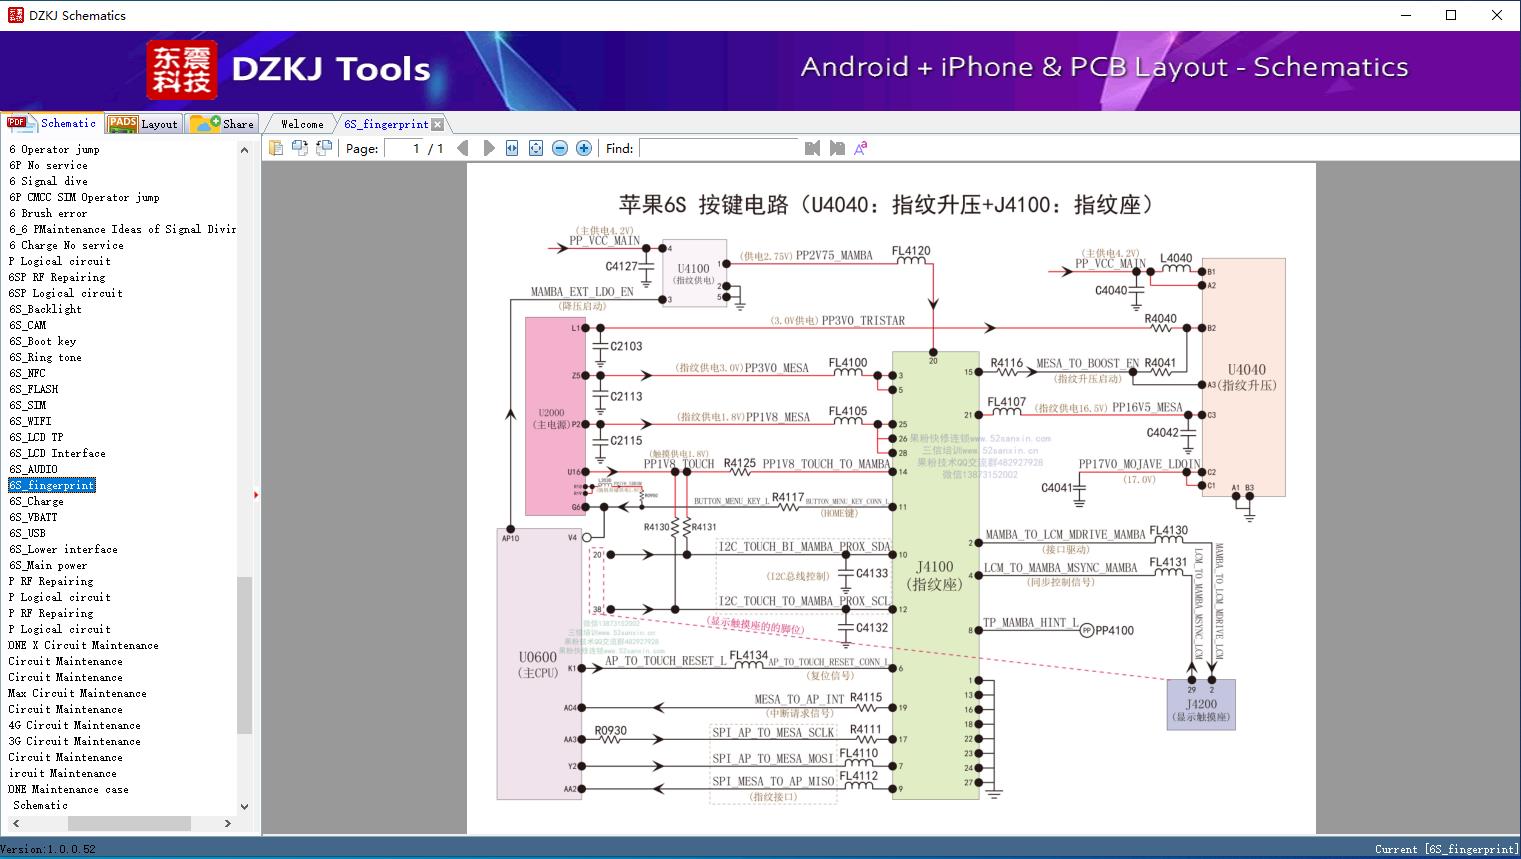Viewport: 1521px width, 859px height.
Task: Click the list's scroll down arrow
Action: click(244, 807)
